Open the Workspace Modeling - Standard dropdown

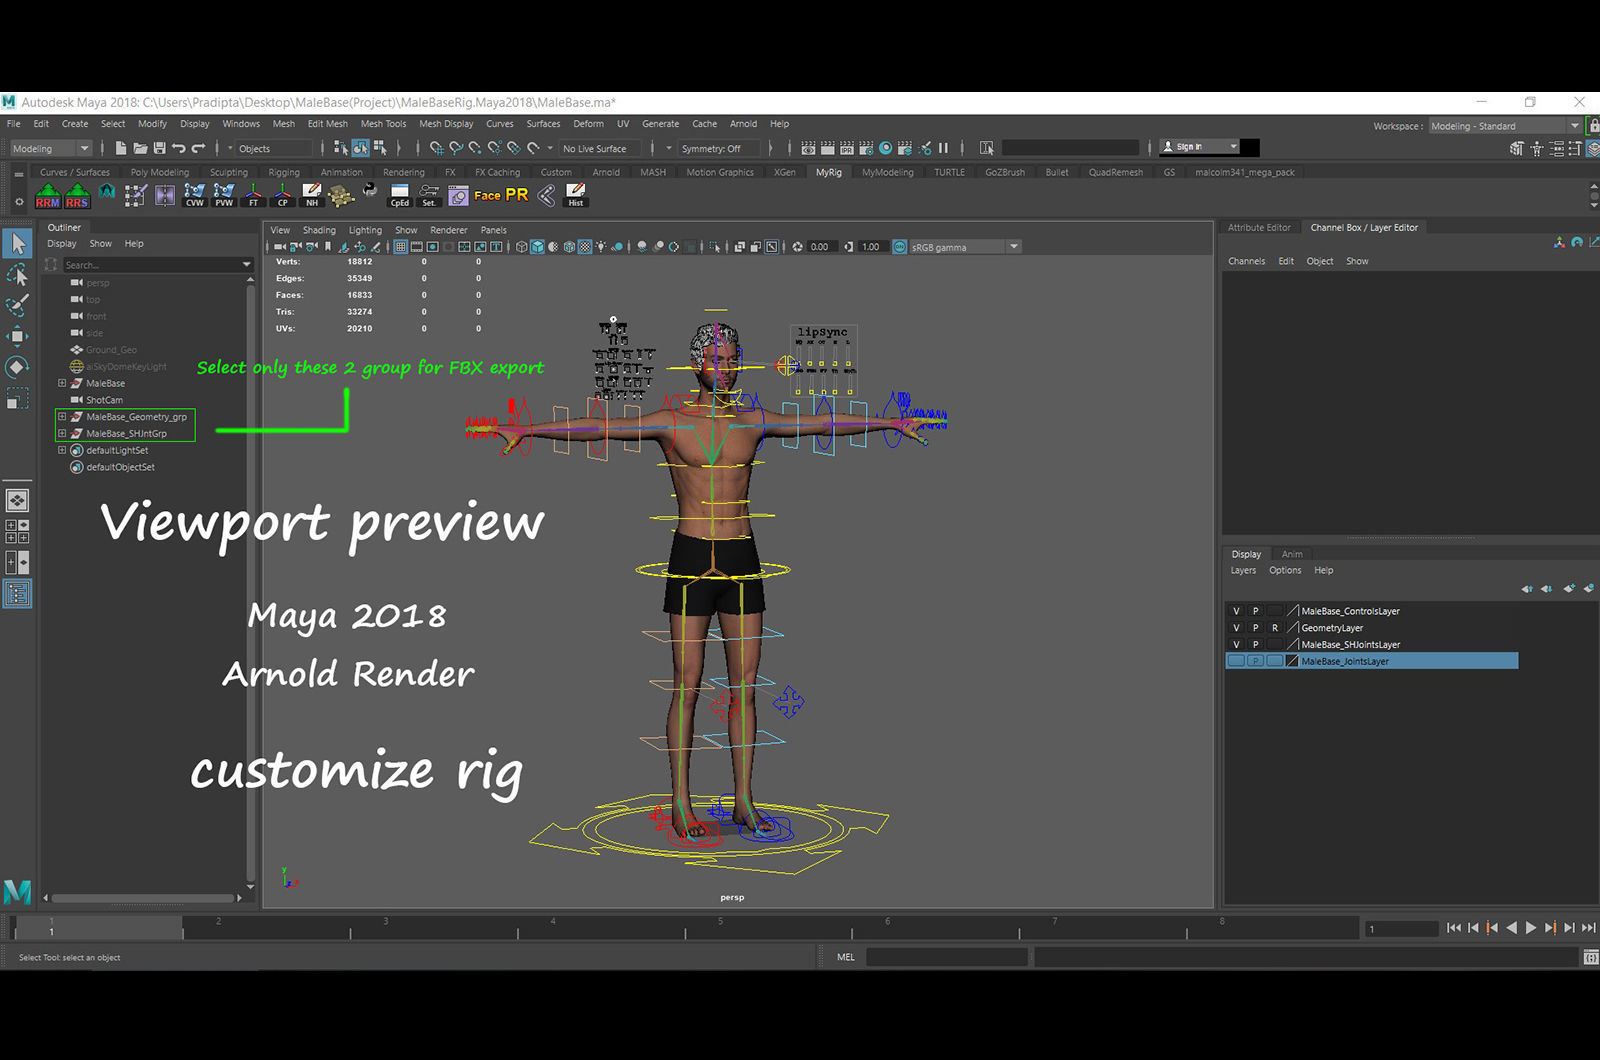[1505, 126]
